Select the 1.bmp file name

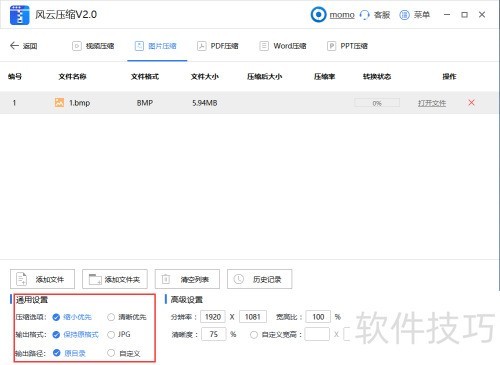(x=79, y=103)
